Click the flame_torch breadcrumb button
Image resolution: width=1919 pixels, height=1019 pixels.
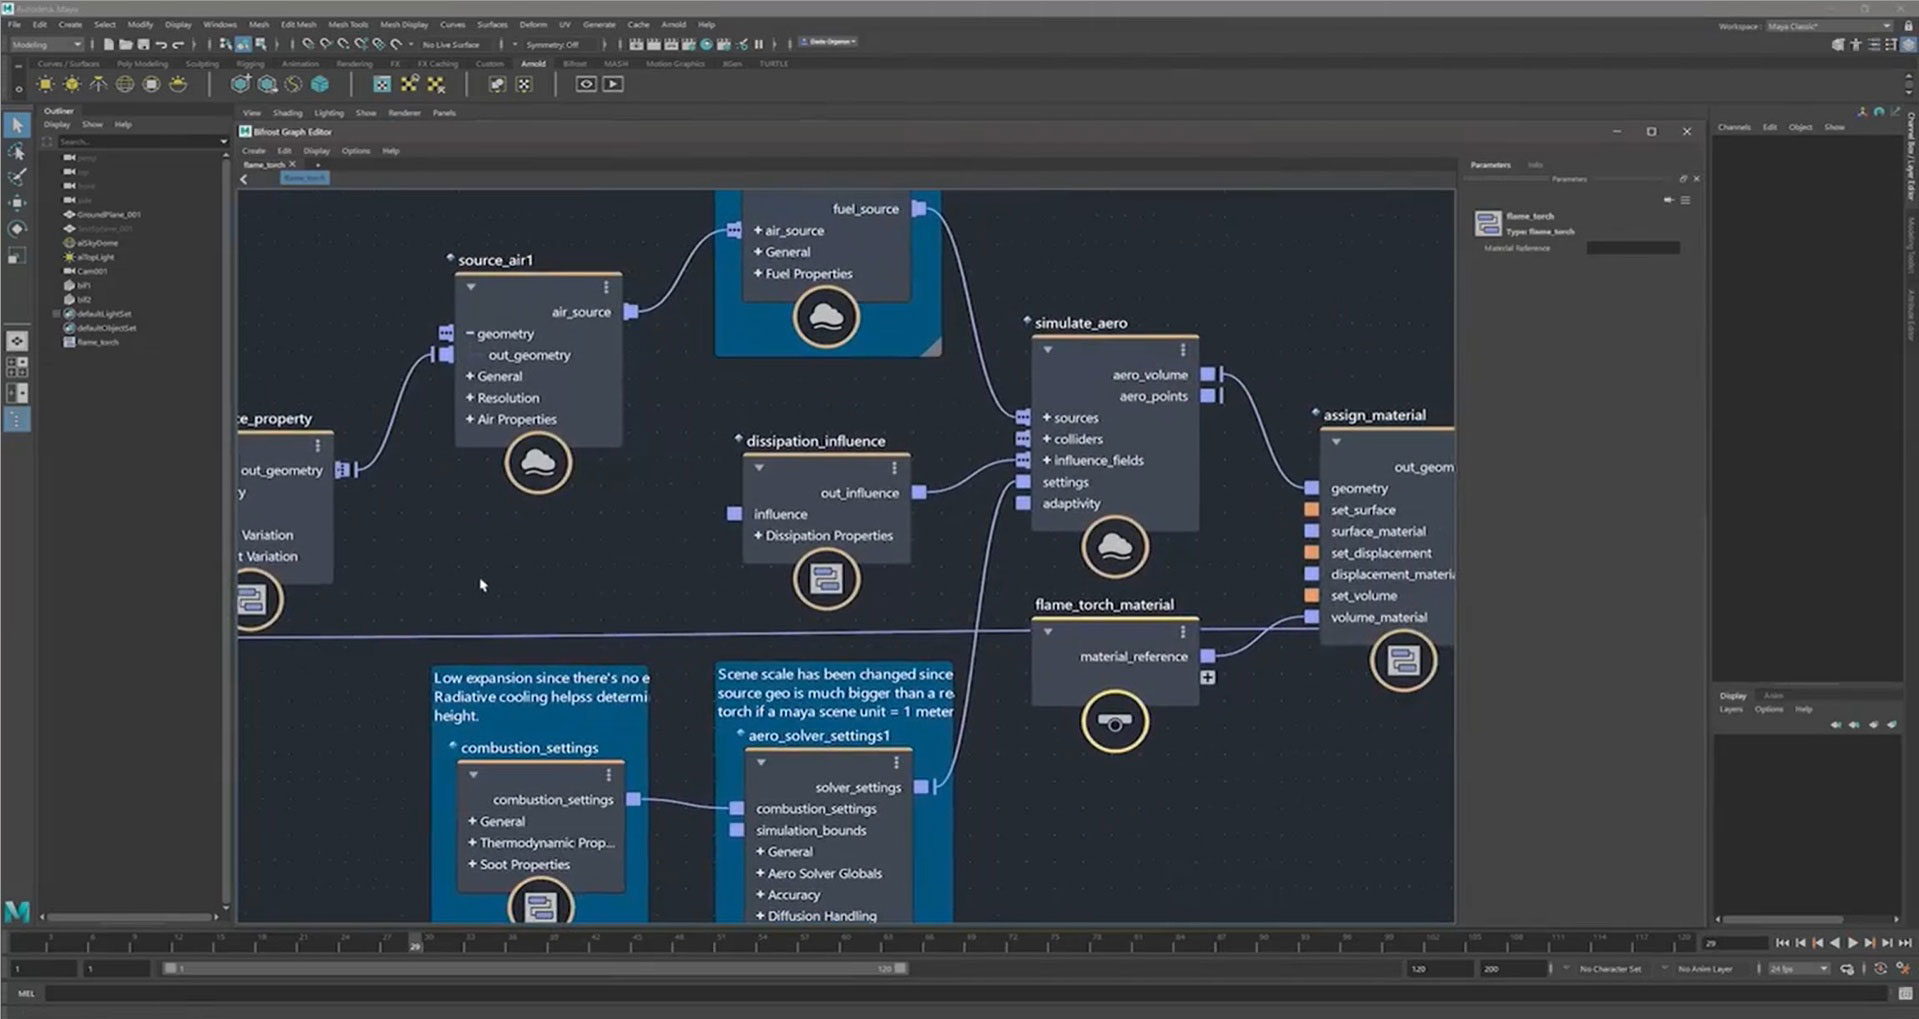[x=304, y=178]
